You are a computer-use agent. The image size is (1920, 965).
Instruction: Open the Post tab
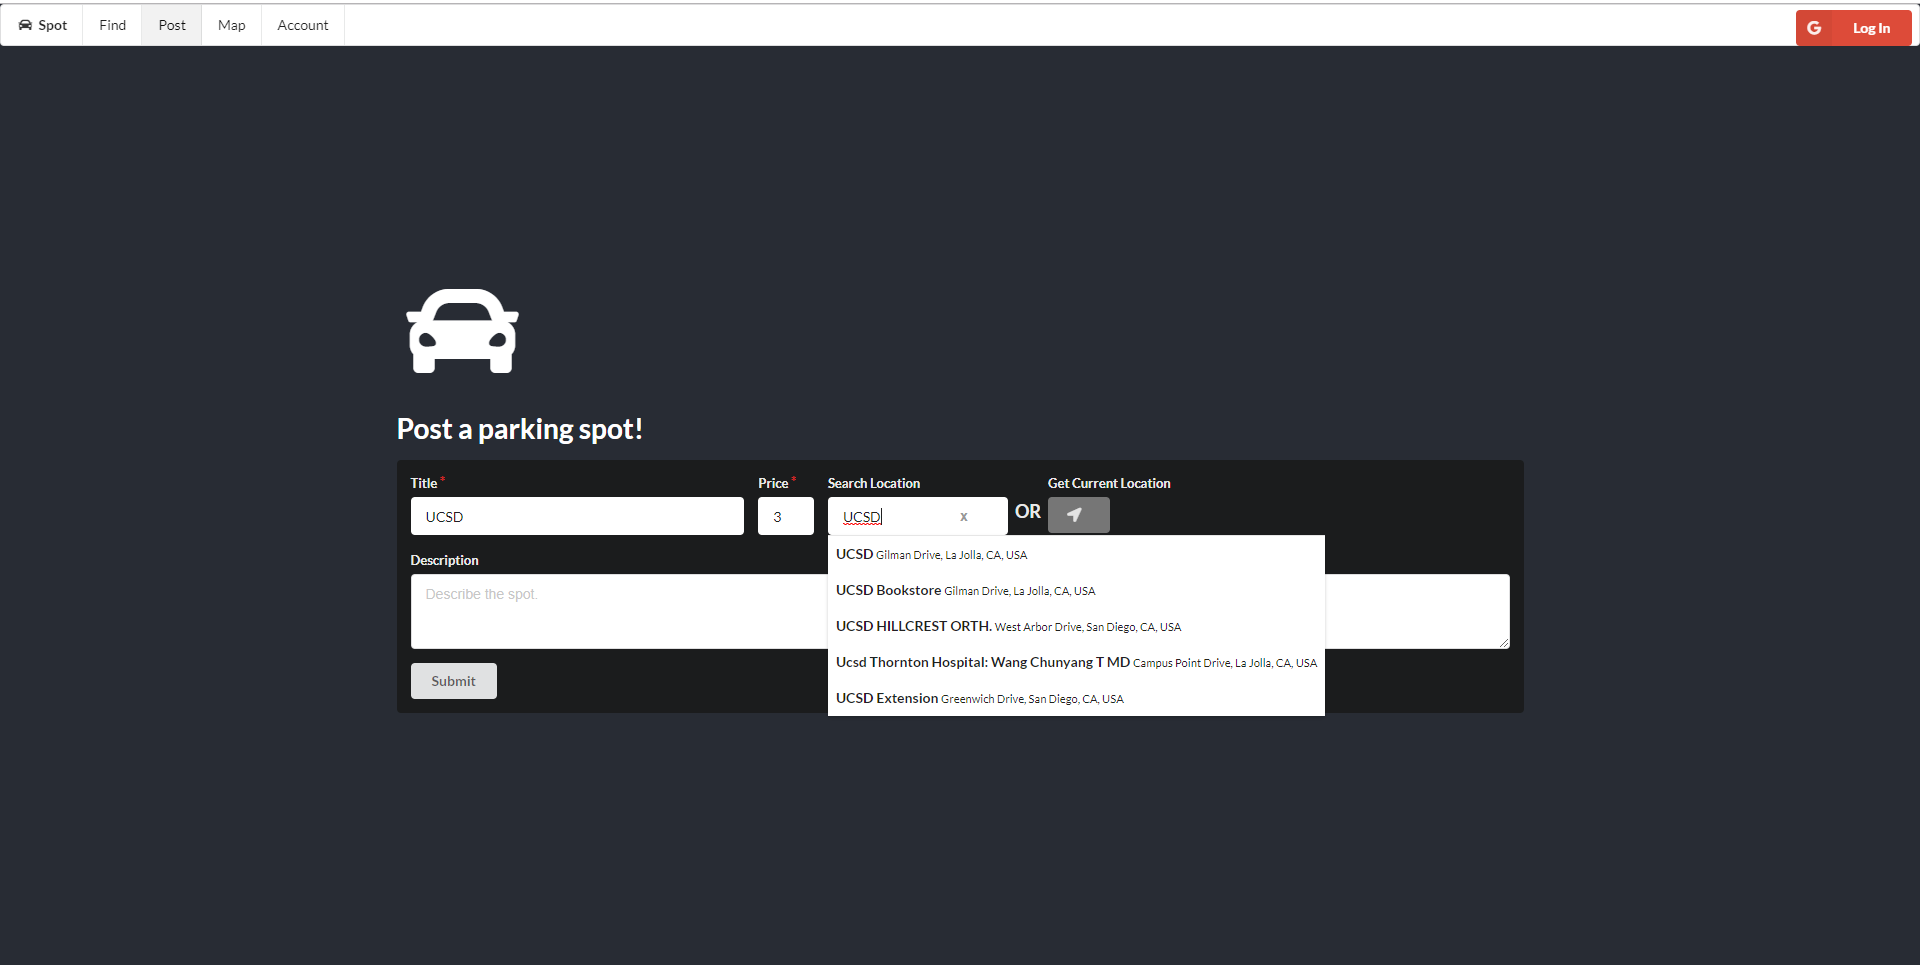[172, 25]
